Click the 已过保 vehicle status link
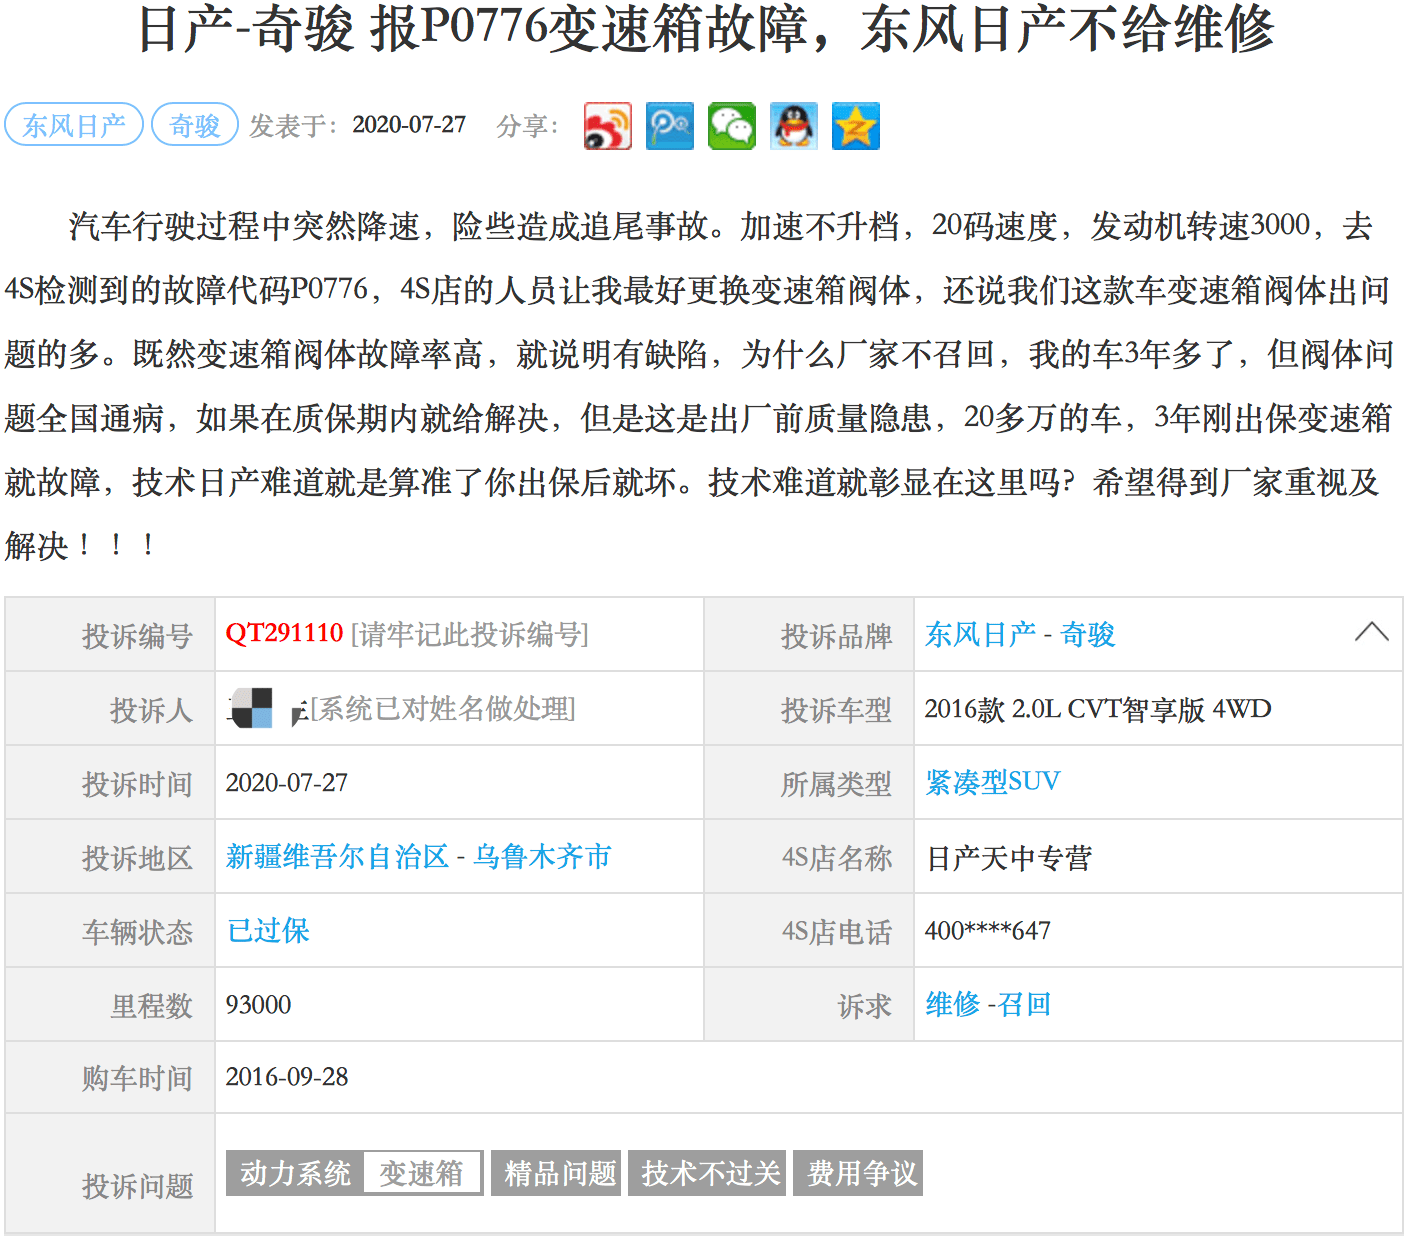1406x1238 pixels. [268, 931]
